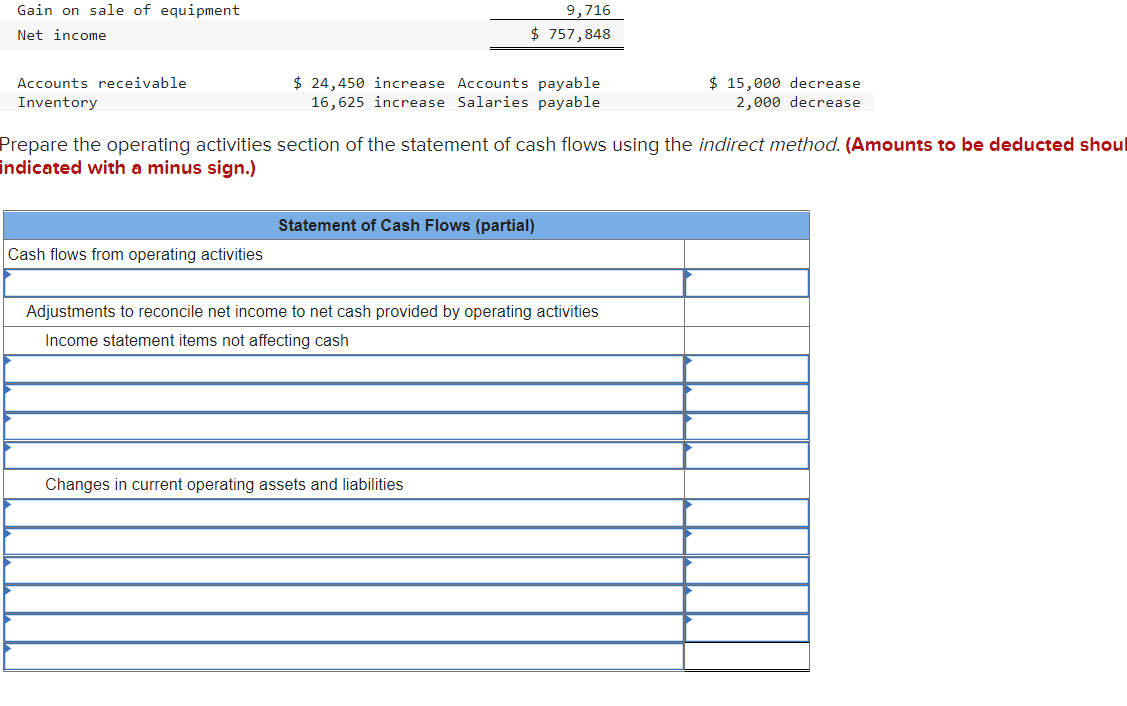The width and height of the screenshot is (1127, 706).
Task: Select fourth amount field under Income statement items
Action: [747, 455]
